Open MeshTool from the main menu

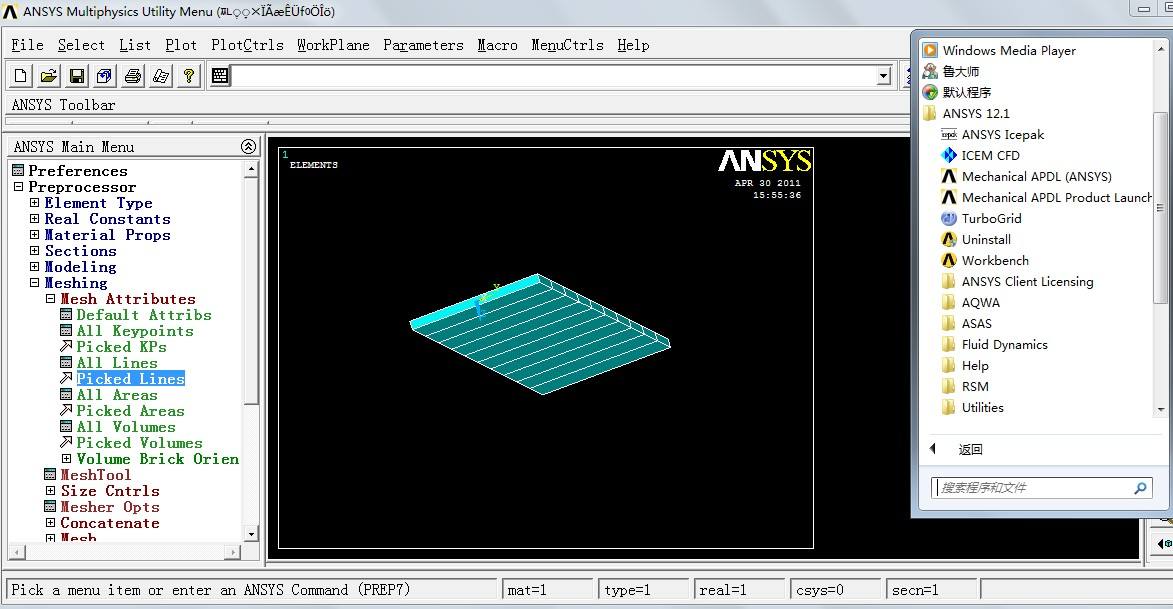tap(96, 474)
